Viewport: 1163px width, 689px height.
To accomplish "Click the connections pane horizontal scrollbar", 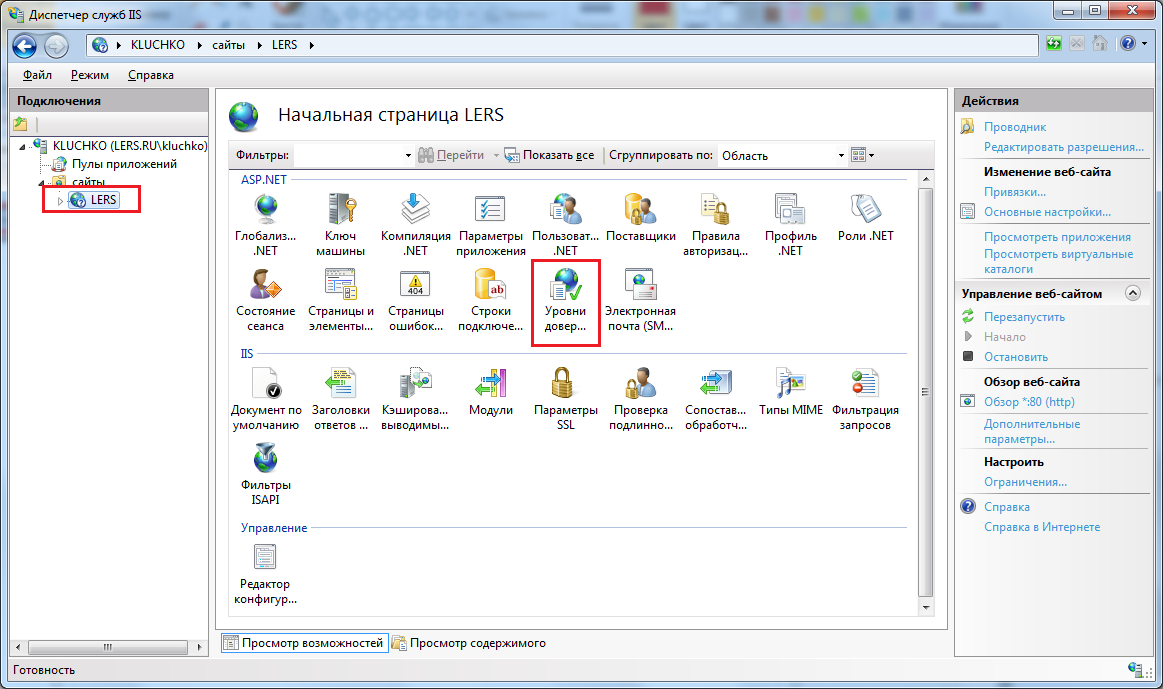I will [108, 647].
